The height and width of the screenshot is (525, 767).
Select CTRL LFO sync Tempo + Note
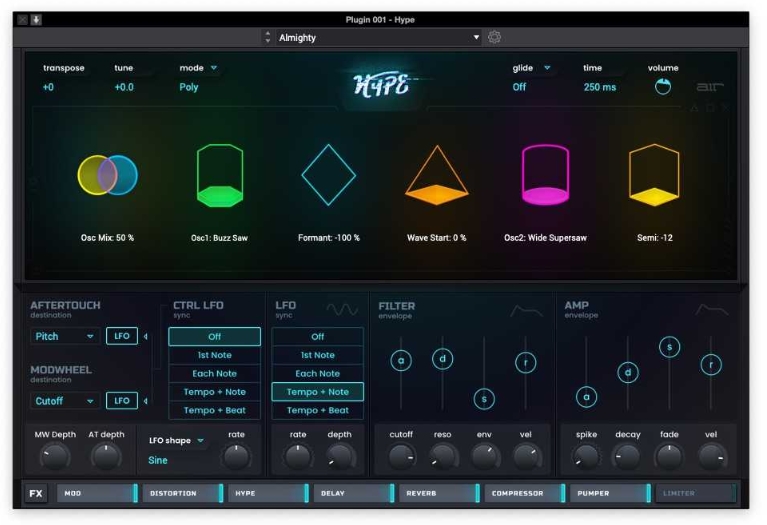(214, 392)
